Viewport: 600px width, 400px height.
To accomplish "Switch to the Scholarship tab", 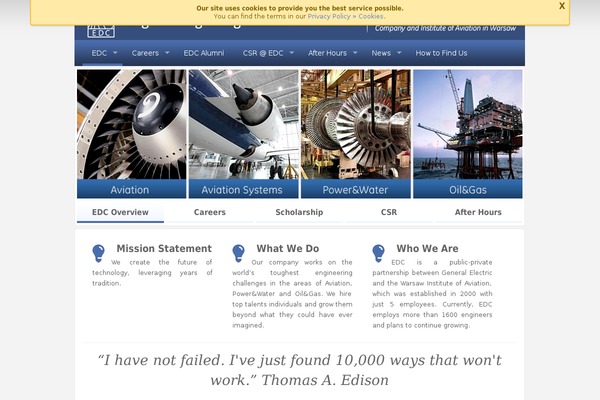I will point(299,212).
